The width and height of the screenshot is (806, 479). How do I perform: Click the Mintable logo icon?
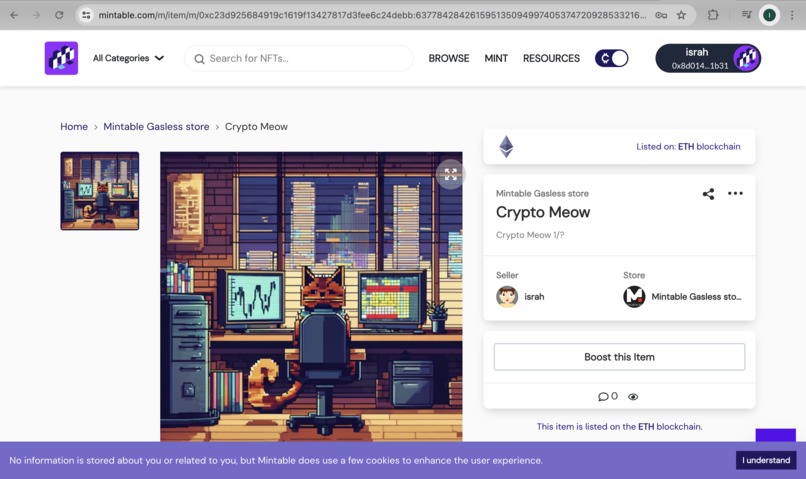[61, 58]
